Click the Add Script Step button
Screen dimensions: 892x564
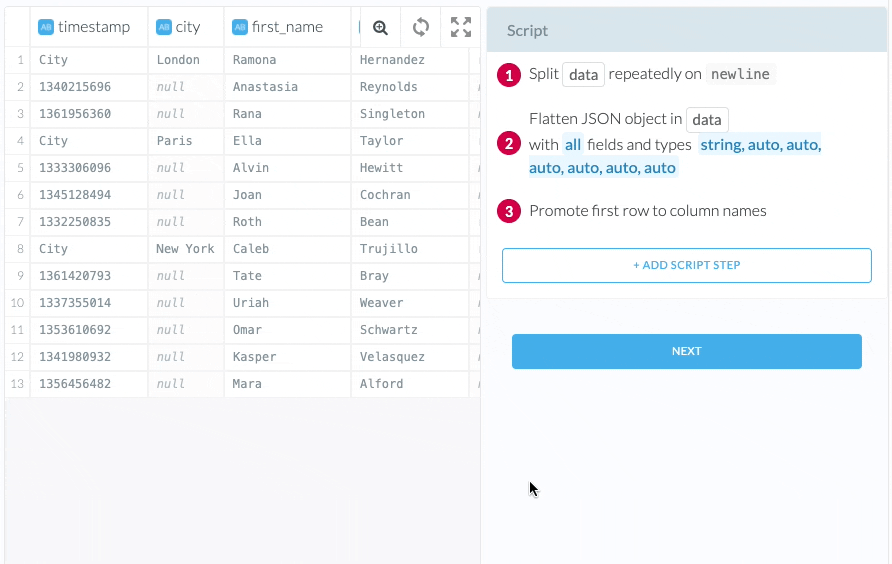[x=686, y=265]
